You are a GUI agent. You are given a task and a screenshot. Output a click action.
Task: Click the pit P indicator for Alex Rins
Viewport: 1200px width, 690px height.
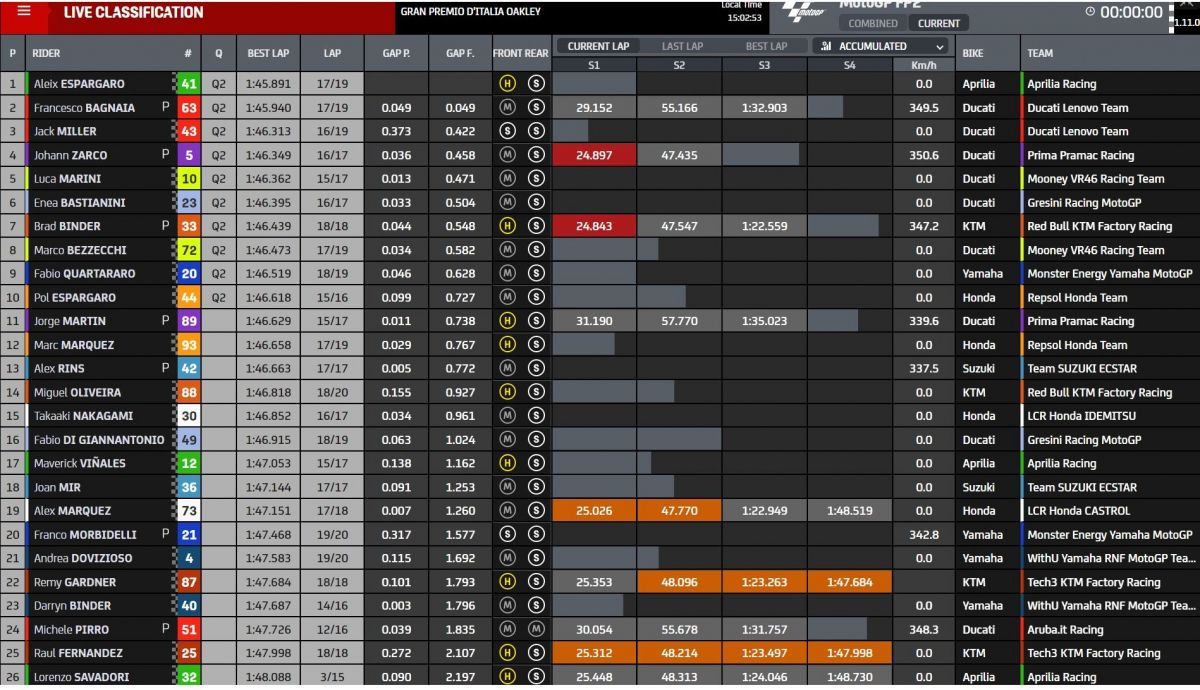click(x=165, y=368)
